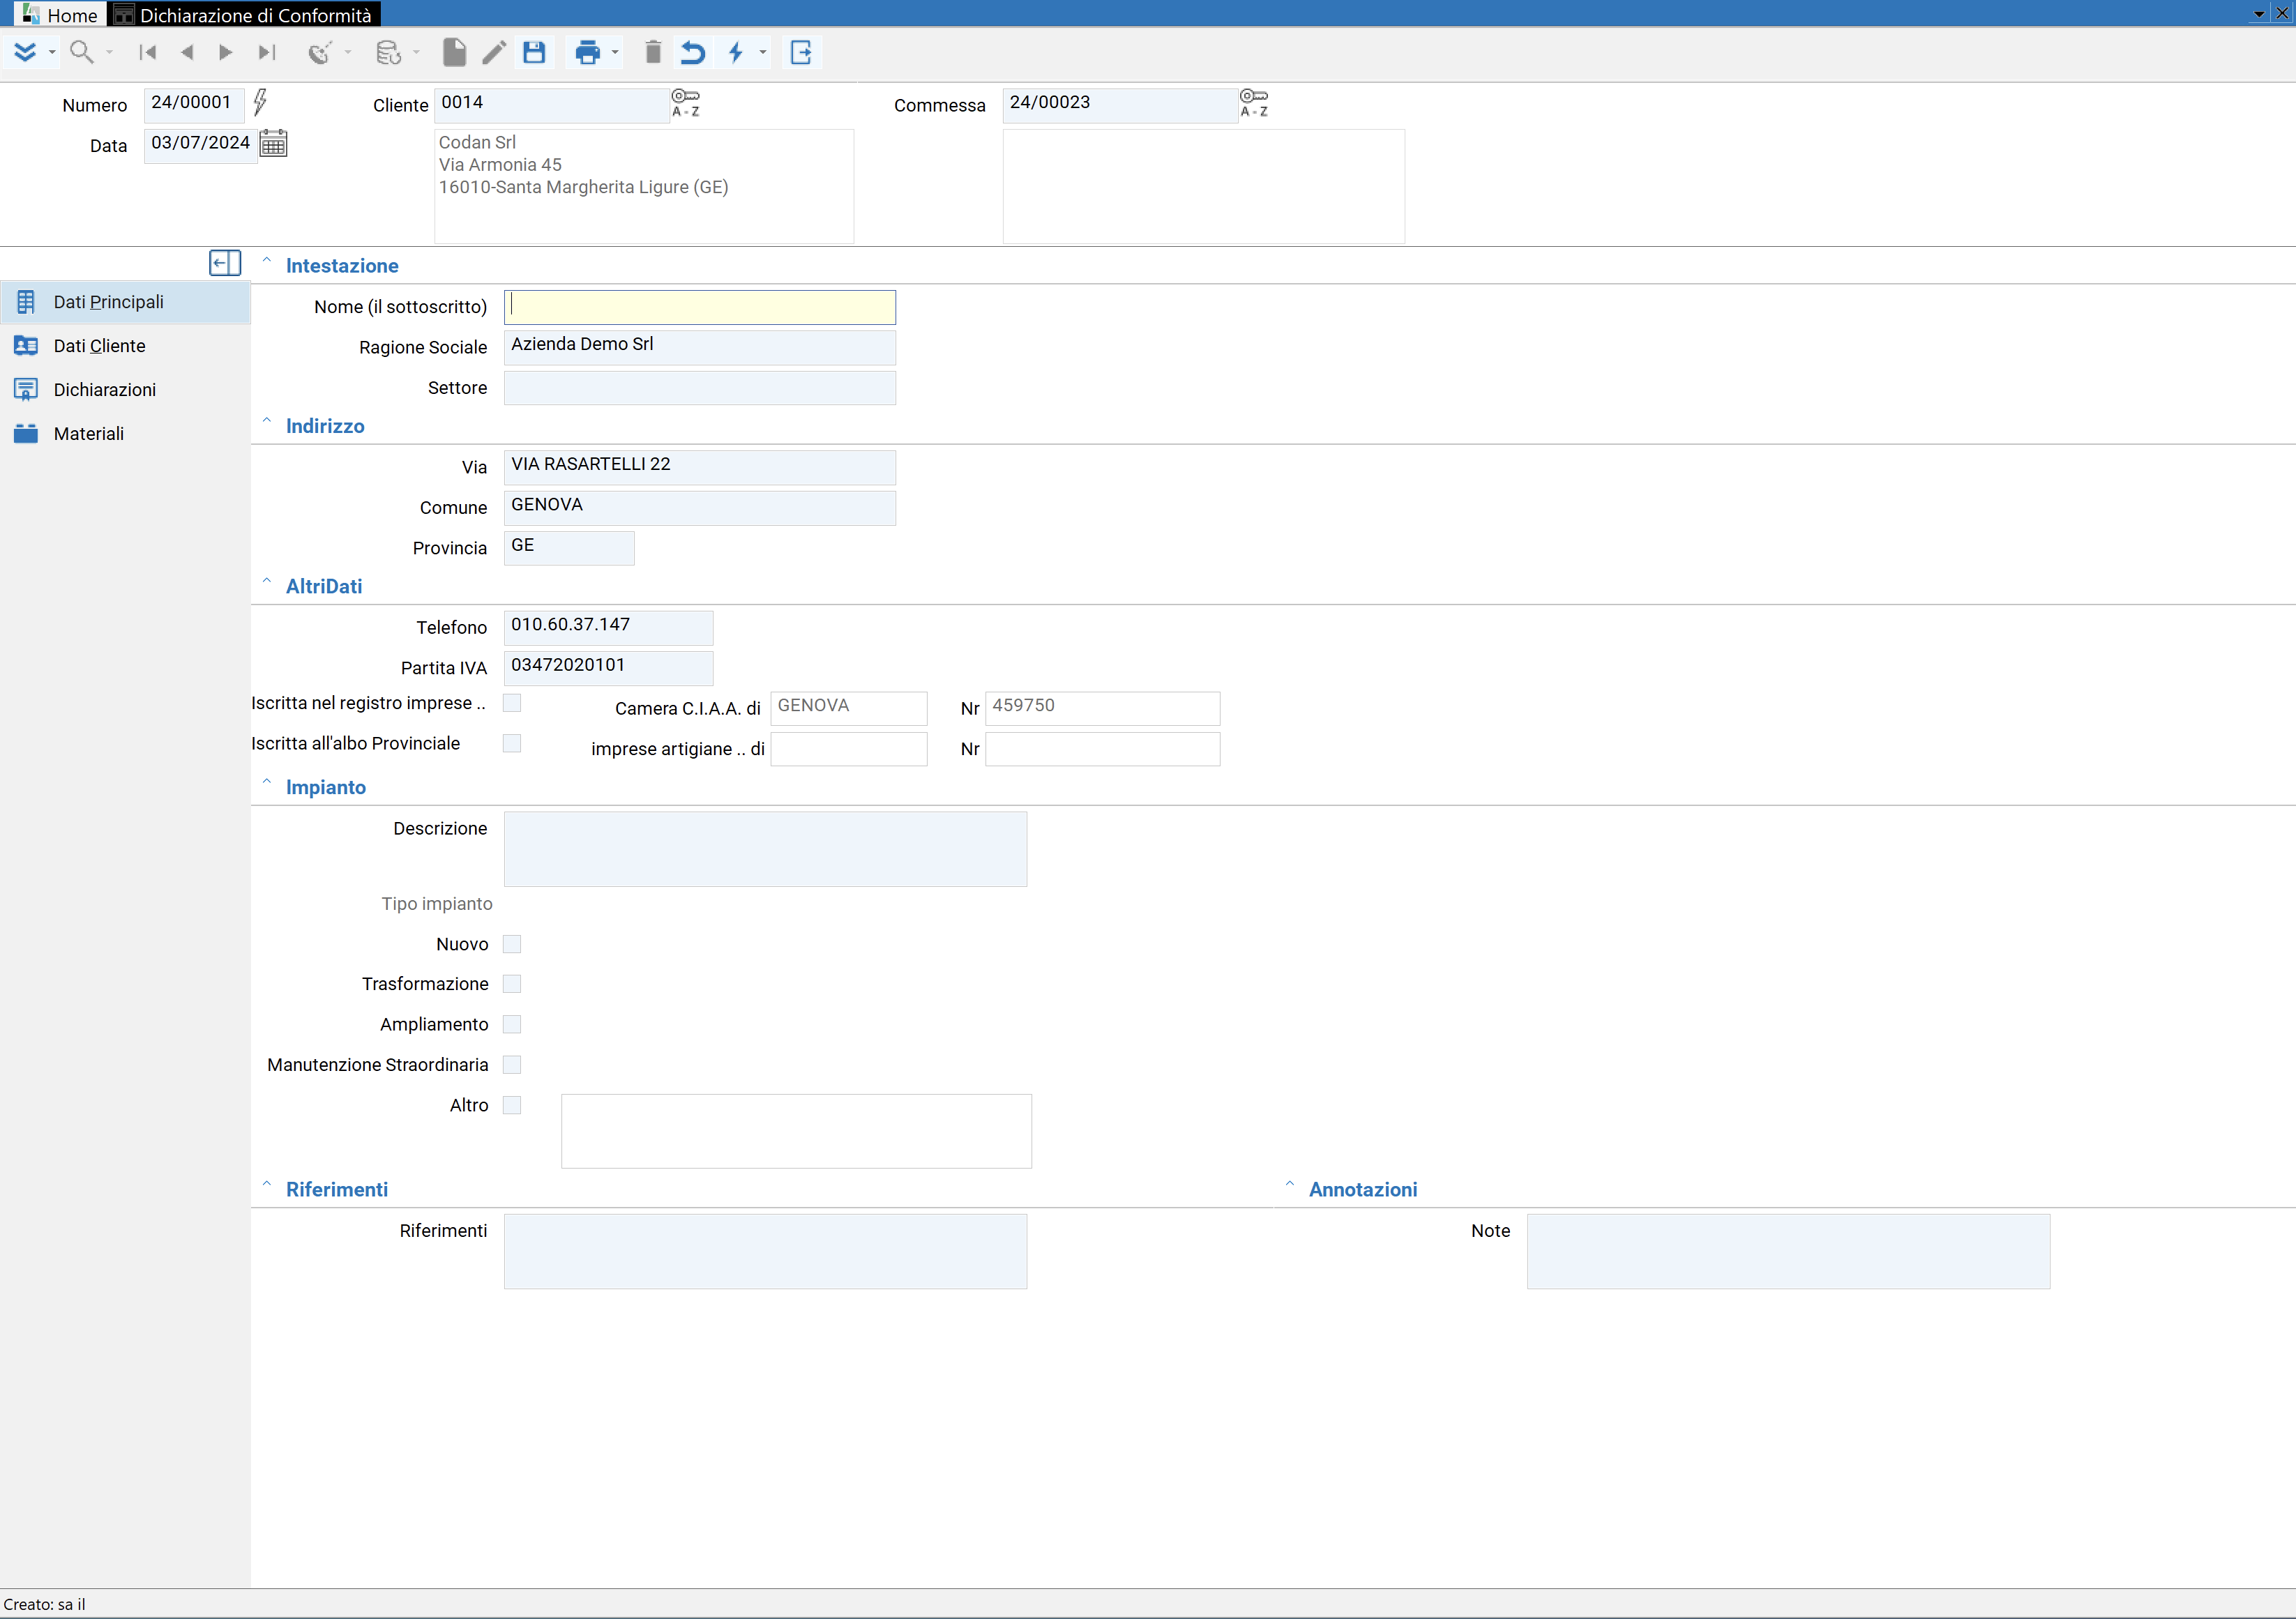2296x1619 pixels.
Task: Check Iscritta all'albo Provinciale box
Action: click(x=512, y=743)
